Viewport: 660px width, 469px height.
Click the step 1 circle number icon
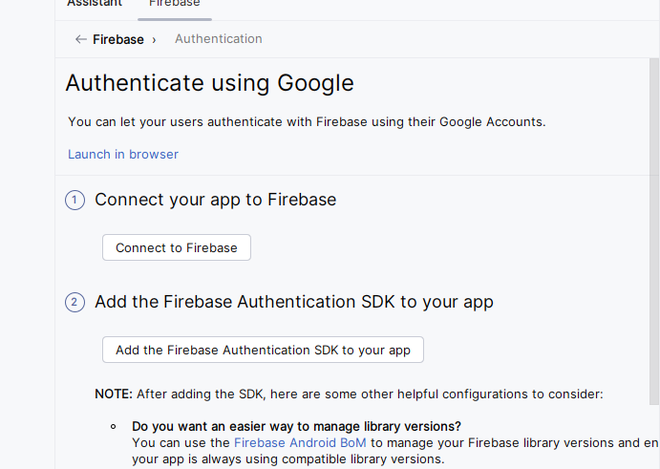pyautogui.click(x=75, y=200)
